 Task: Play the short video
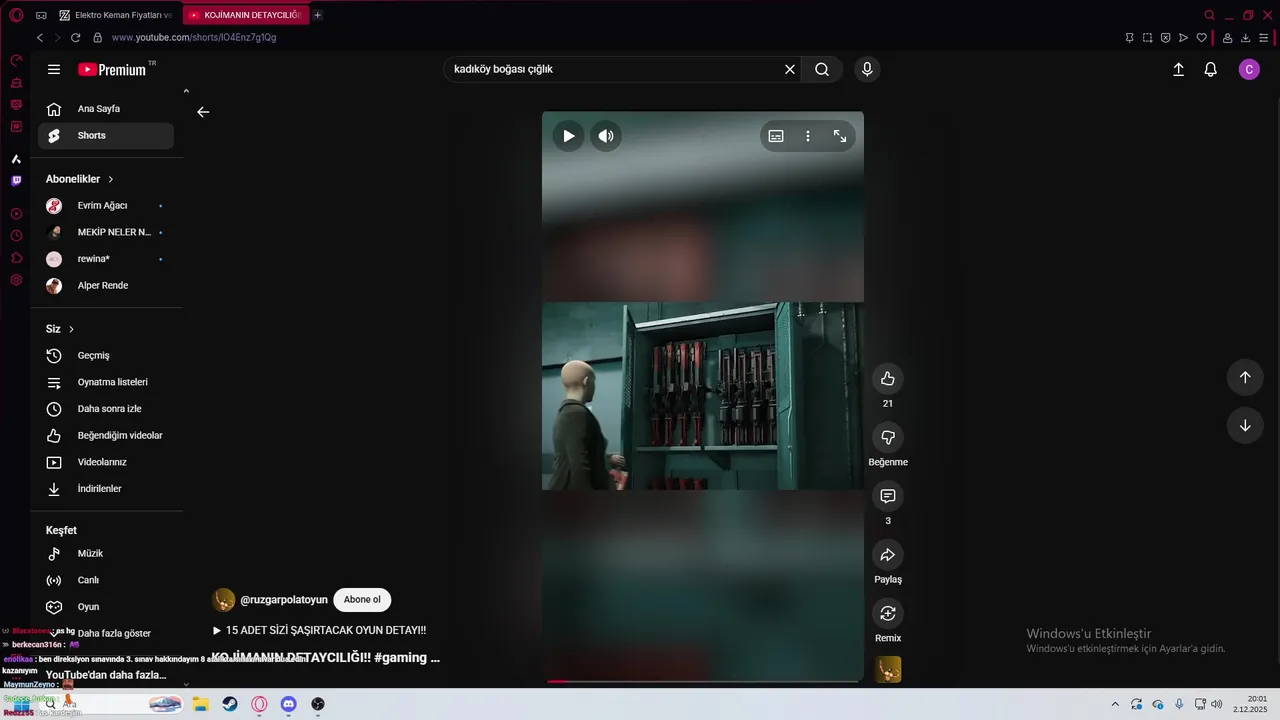click(568, 136)
